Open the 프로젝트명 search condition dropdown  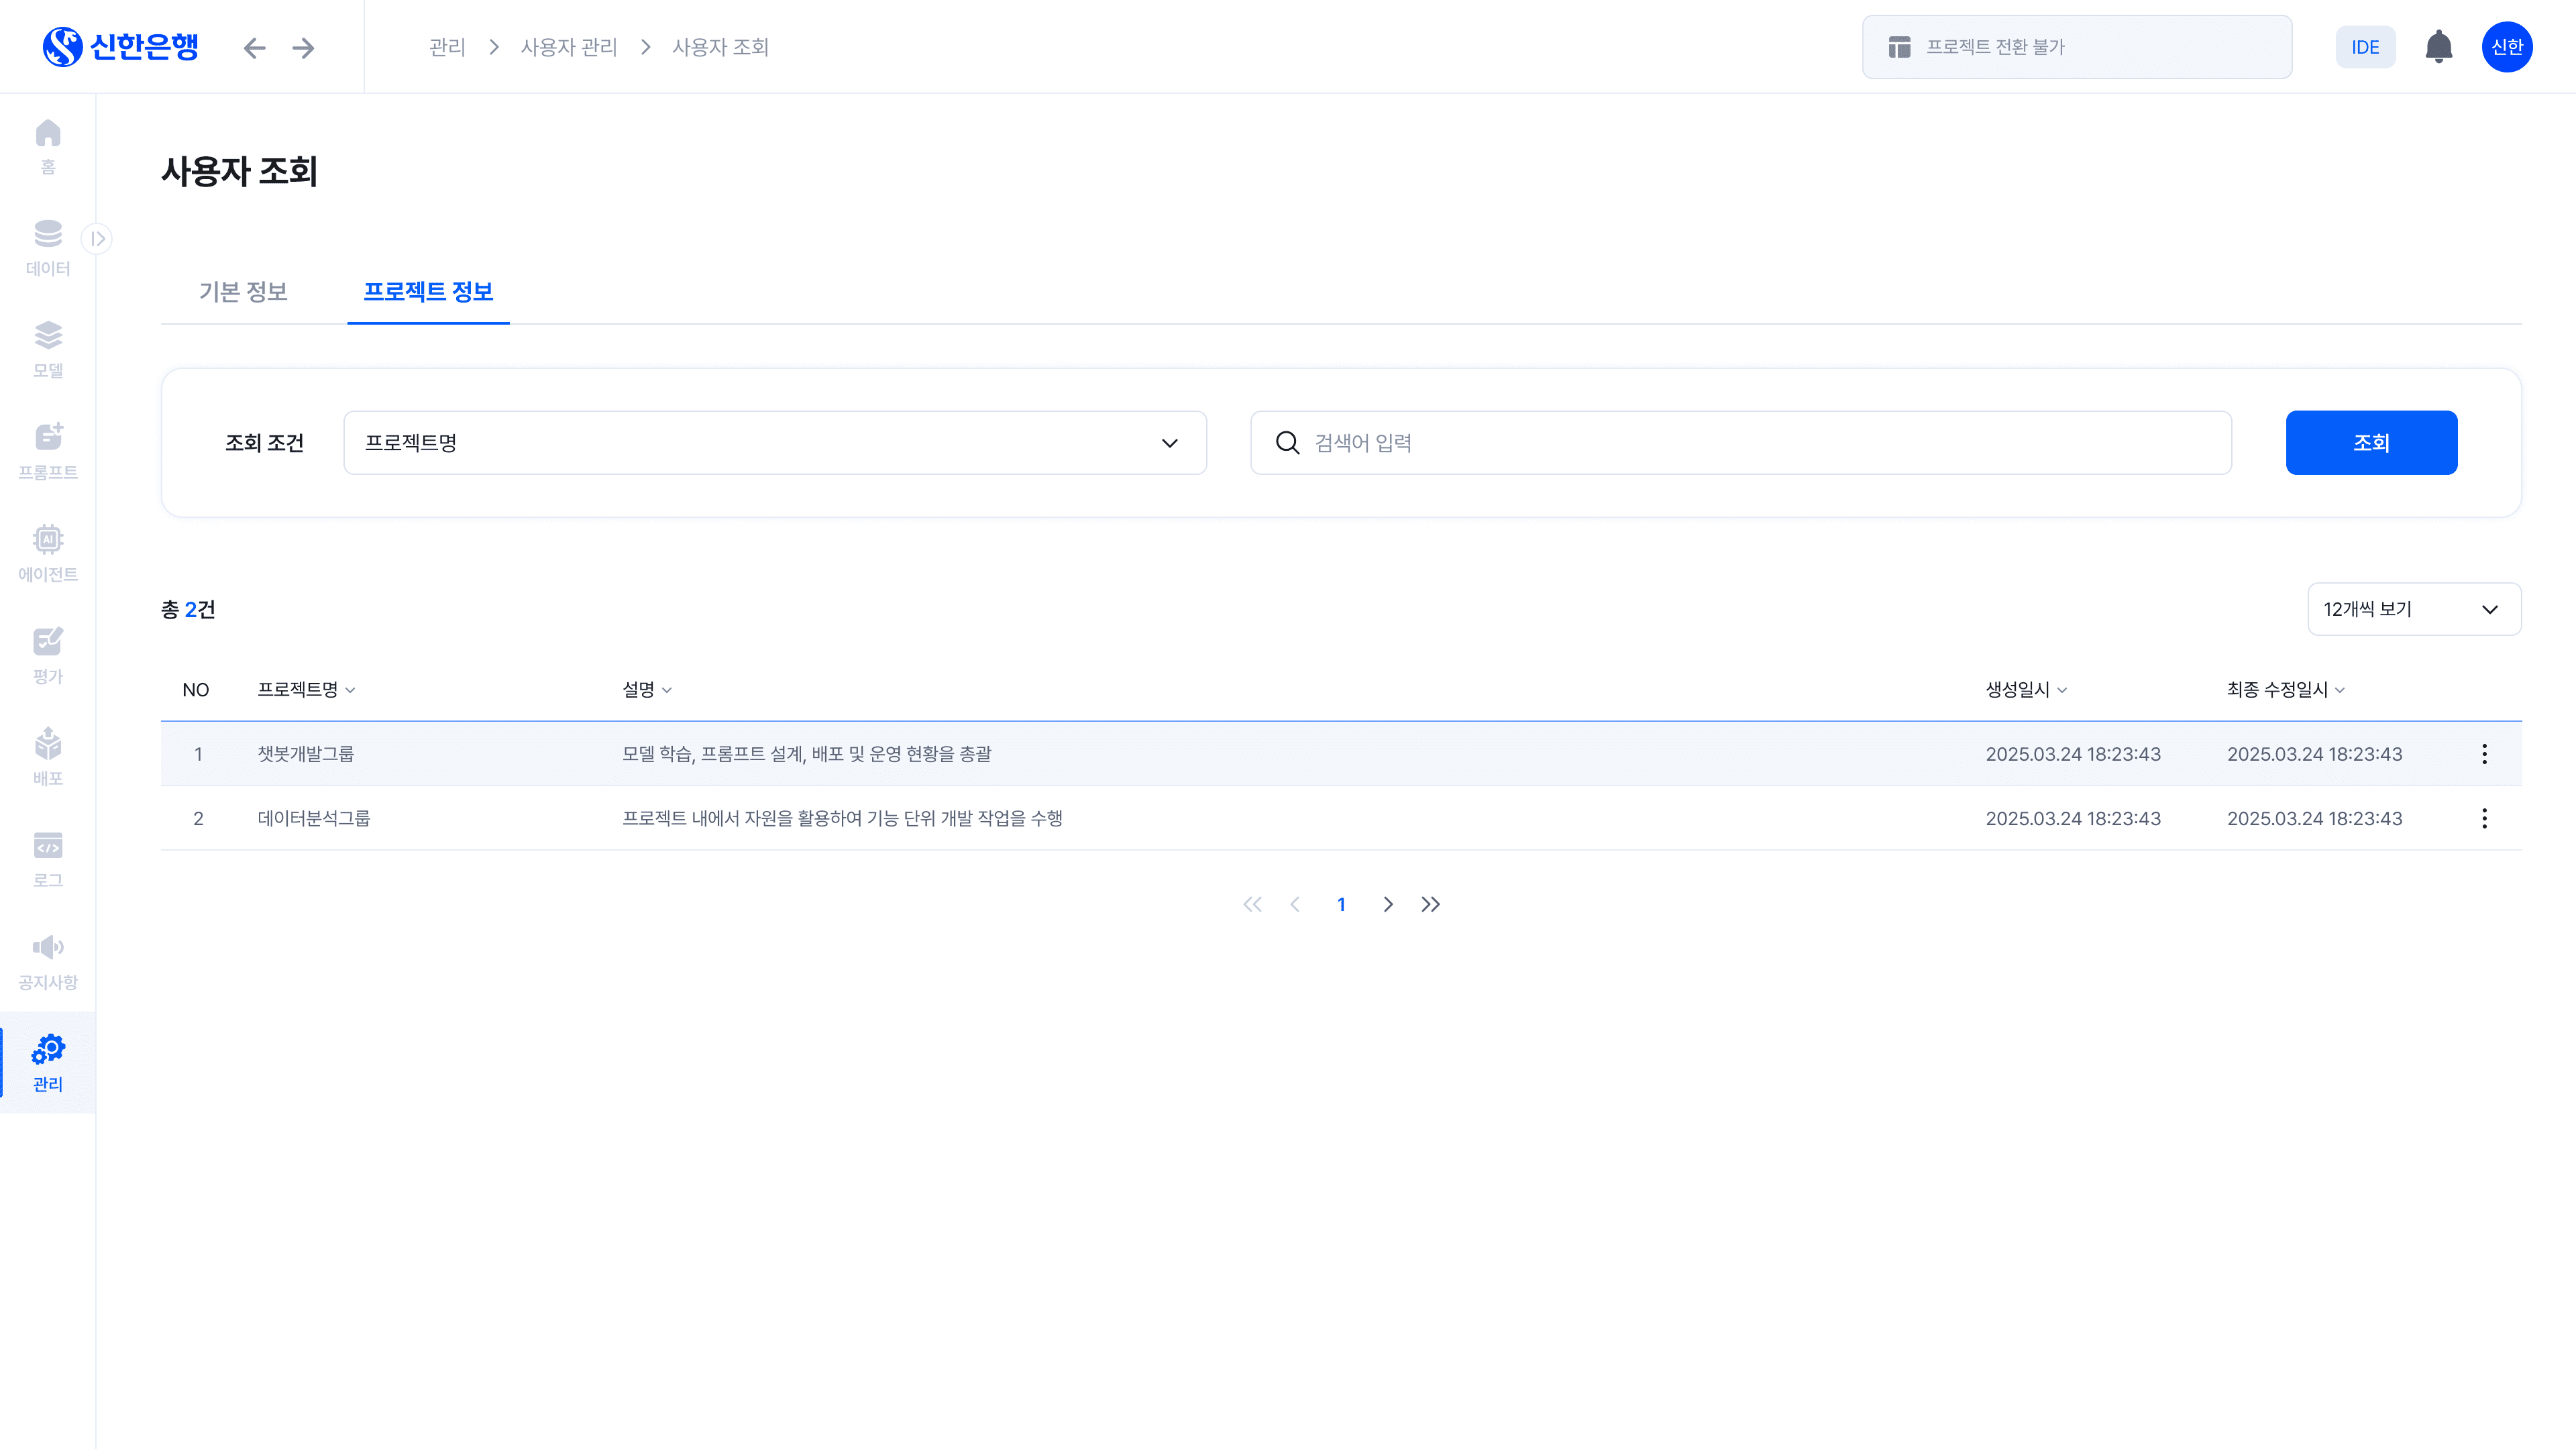pyautogui.click(x=774, y=443)
